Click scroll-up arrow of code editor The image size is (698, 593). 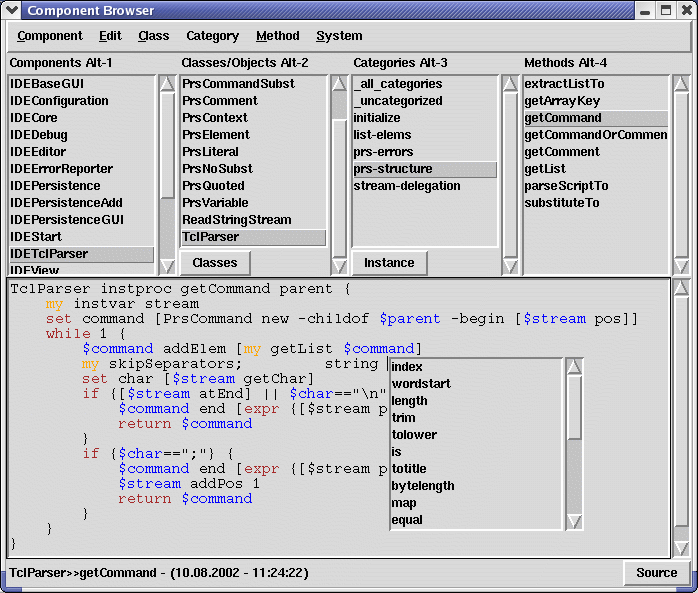pyautogui.click(x=682, y=289)
